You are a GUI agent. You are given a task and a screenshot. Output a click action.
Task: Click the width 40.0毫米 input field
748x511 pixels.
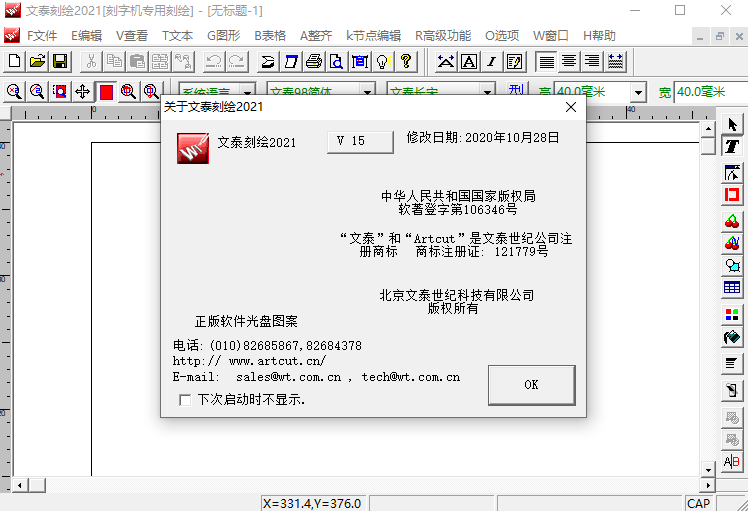[x=711, y=92]
